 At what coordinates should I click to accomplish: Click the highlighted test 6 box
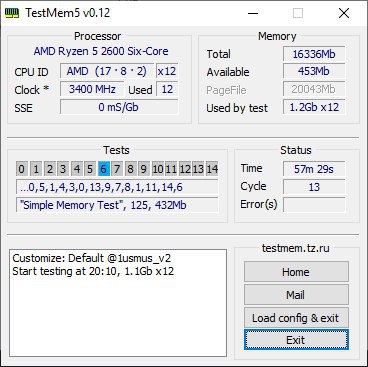[104, 169]
